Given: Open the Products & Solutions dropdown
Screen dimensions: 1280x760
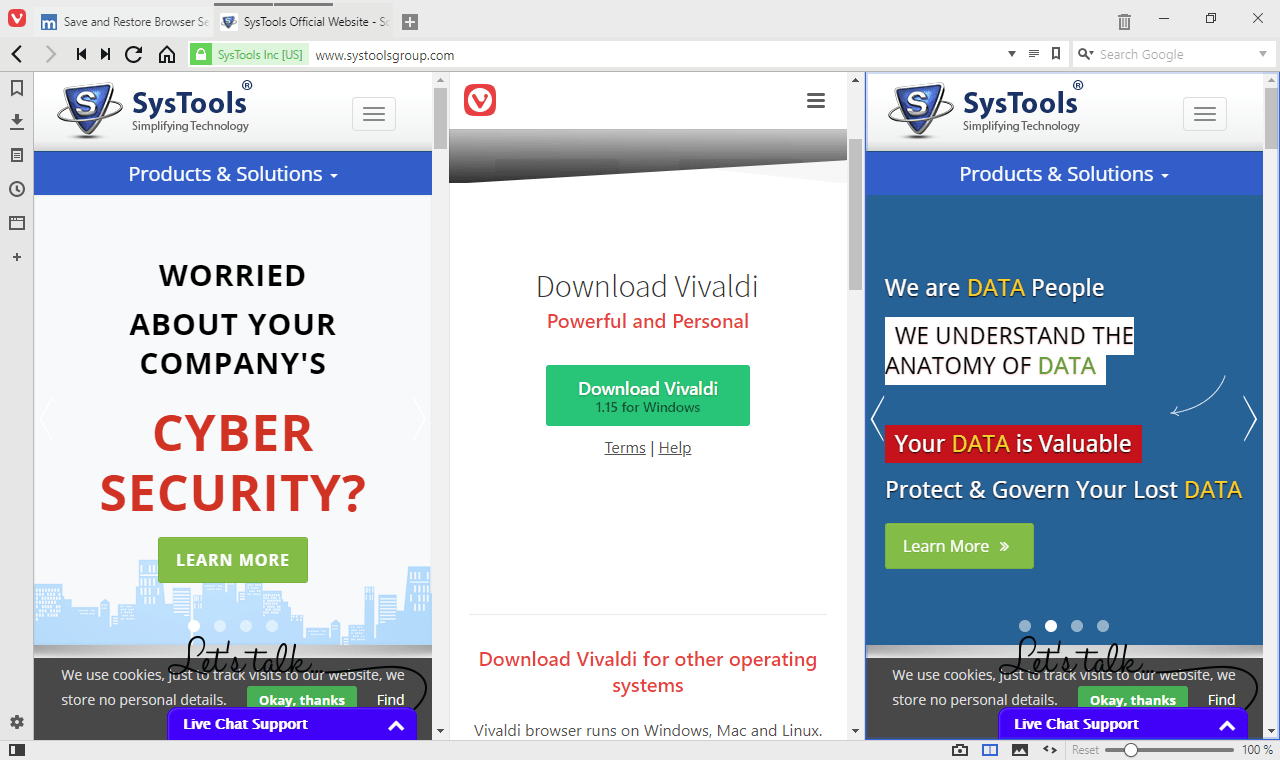Looking at the screenshot, I should pos(233,173).
